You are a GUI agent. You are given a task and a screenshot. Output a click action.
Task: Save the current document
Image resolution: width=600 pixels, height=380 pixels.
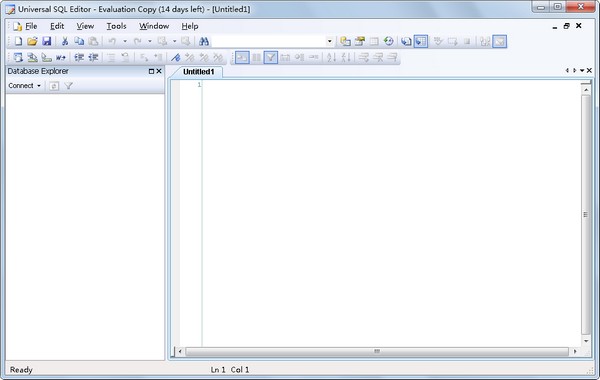pyautogui.click(x=47, y=41)
